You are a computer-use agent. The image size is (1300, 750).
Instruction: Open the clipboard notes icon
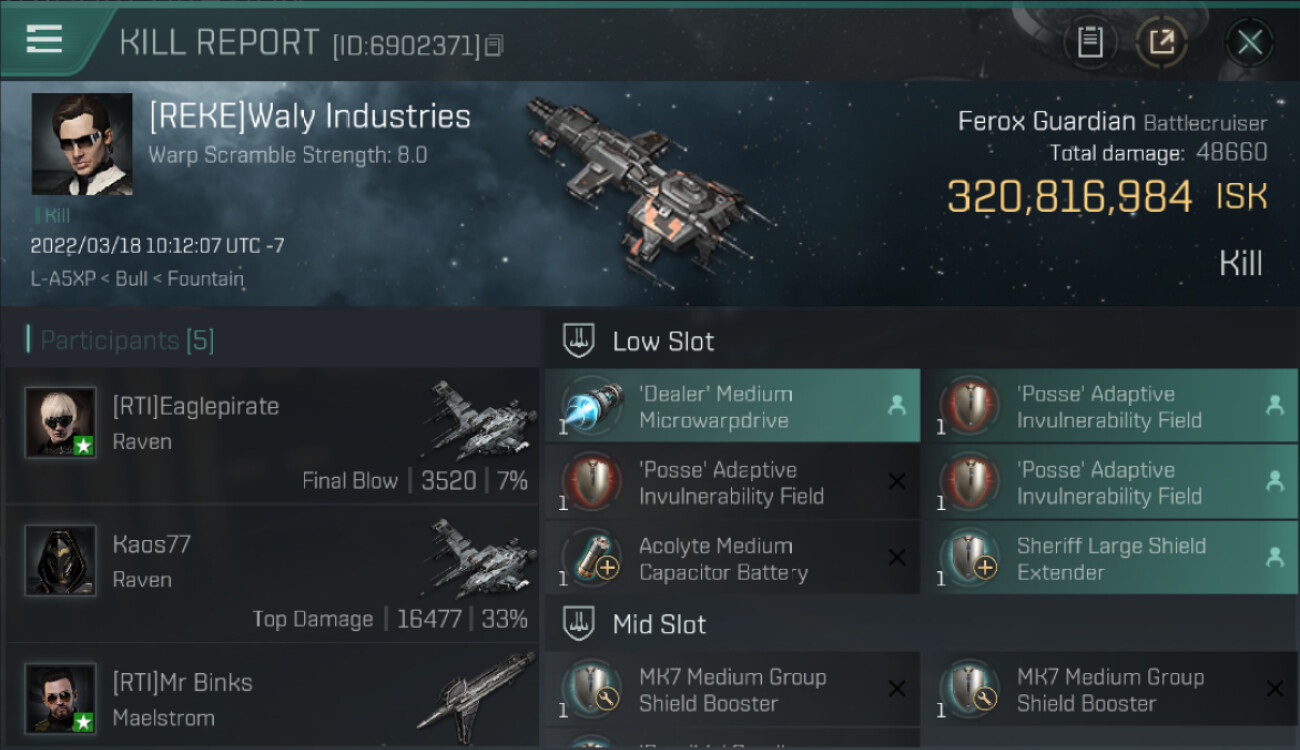tap(1090, 42)
